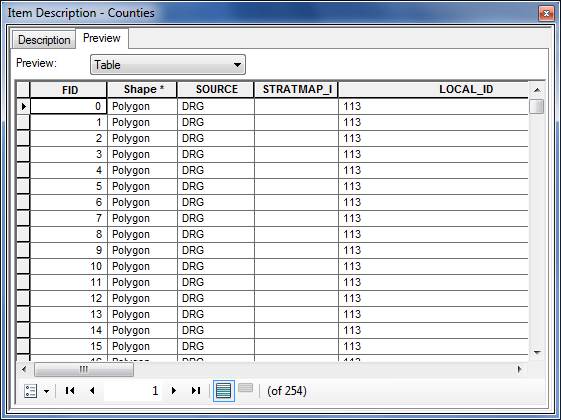561x420 pixels.
Task: Go to the next record
Action: pos(174,391)
